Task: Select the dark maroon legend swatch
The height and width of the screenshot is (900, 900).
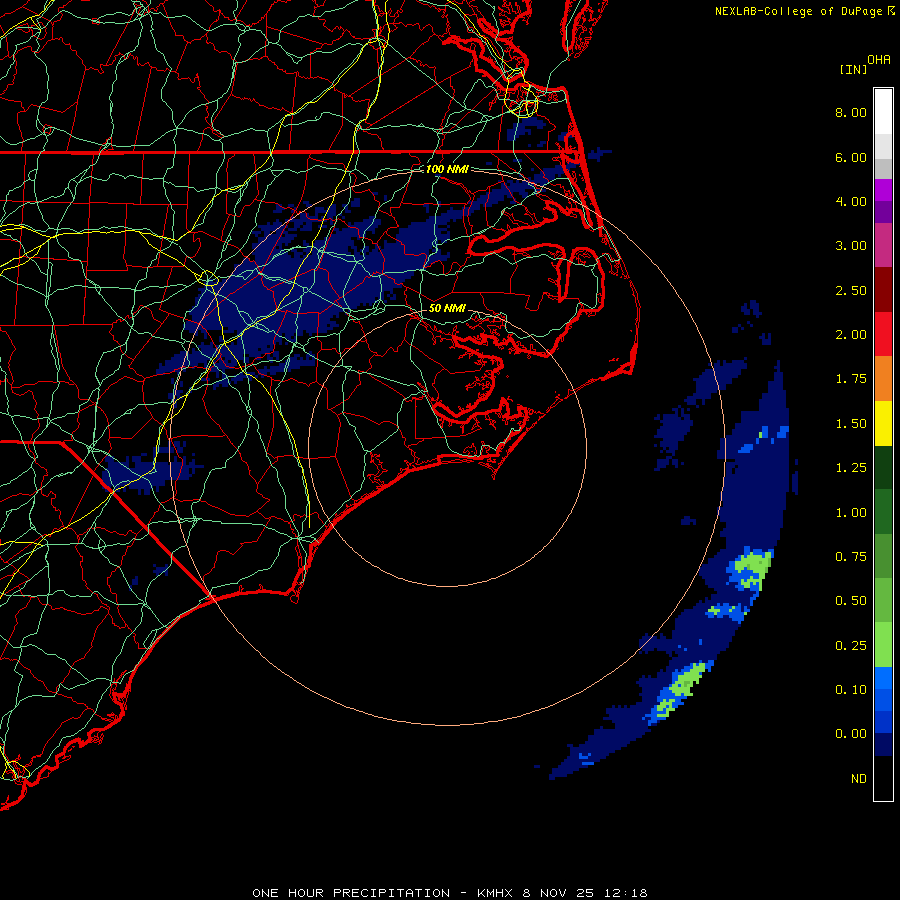Action: click(883, 290)
